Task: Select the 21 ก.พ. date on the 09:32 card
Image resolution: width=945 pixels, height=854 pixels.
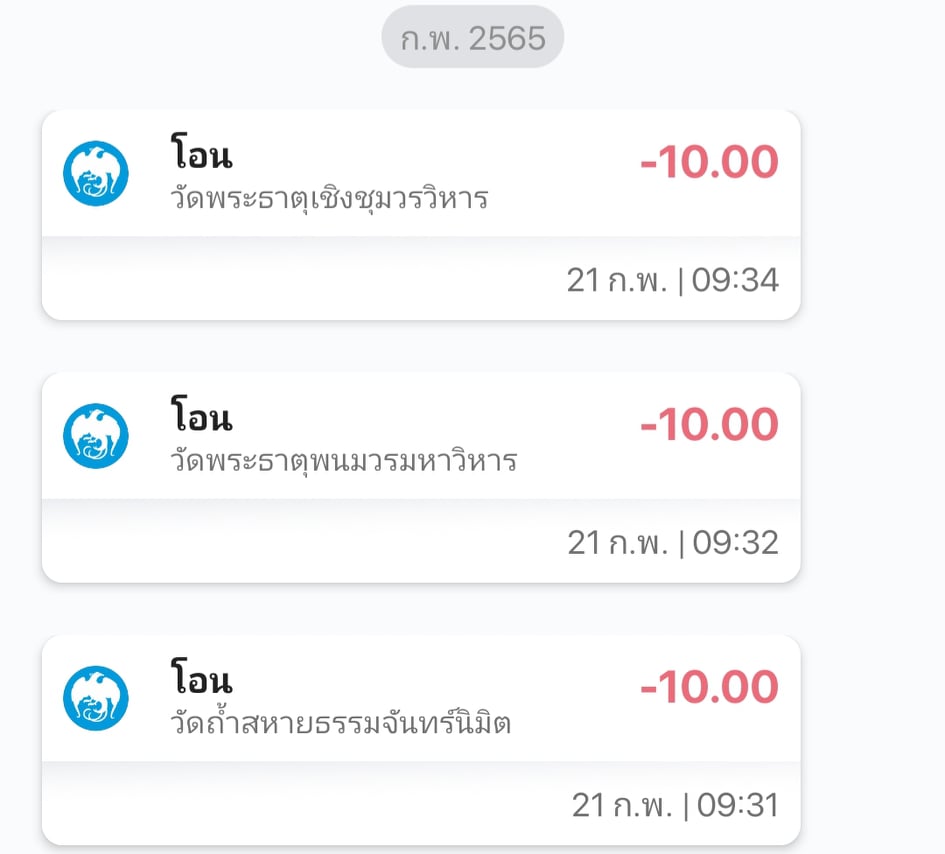Action: tap(616, 543)
